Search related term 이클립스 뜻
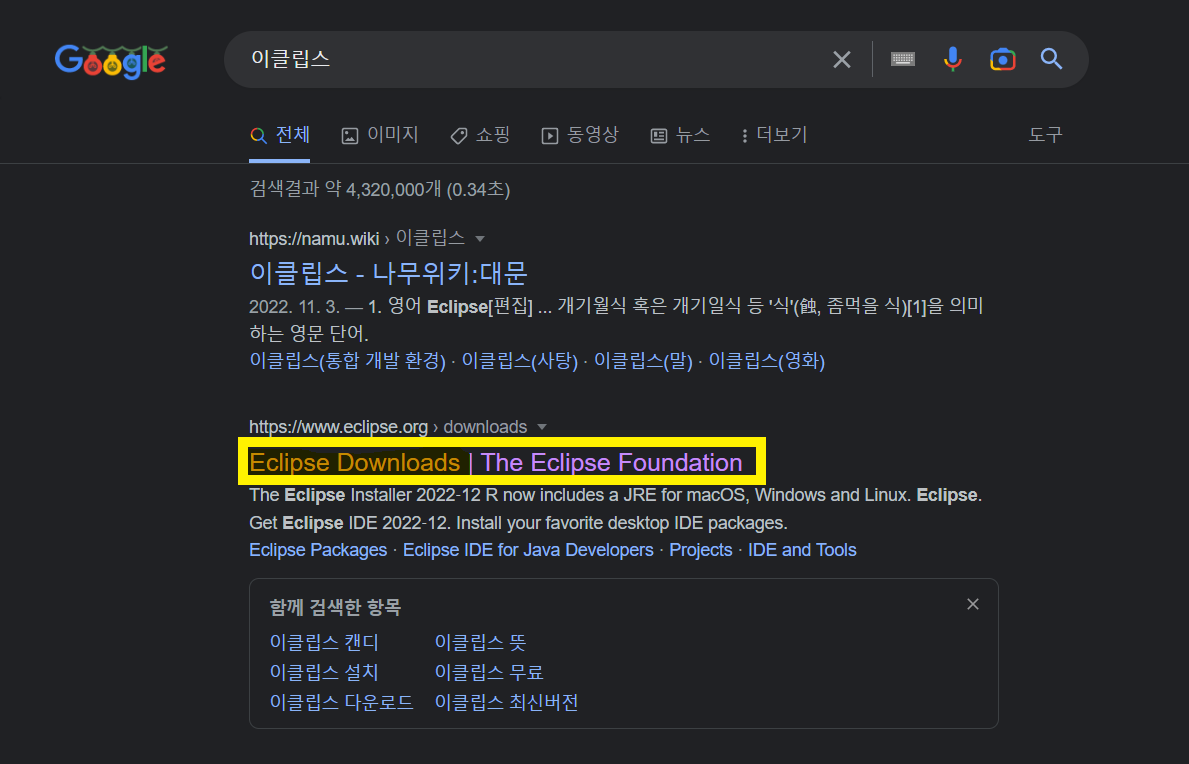The width and height of the screenshot is (1189, 764). point(480,643)
